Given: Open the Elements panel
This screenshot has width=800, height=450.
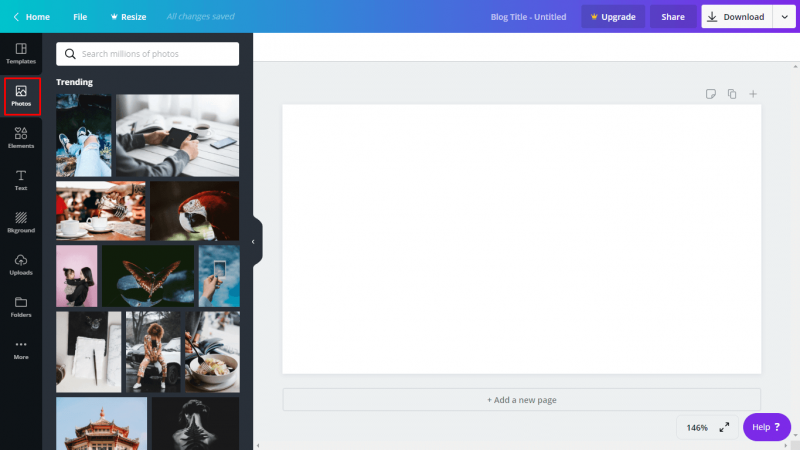Looking at the screenshot, I should [x=21, y=138].
